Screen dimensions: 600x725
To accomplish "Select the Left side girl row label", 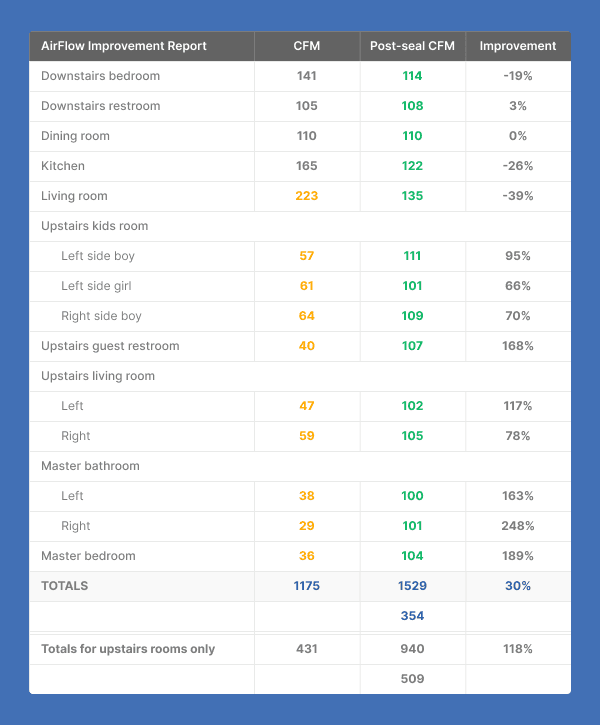I will click(98, 286).
